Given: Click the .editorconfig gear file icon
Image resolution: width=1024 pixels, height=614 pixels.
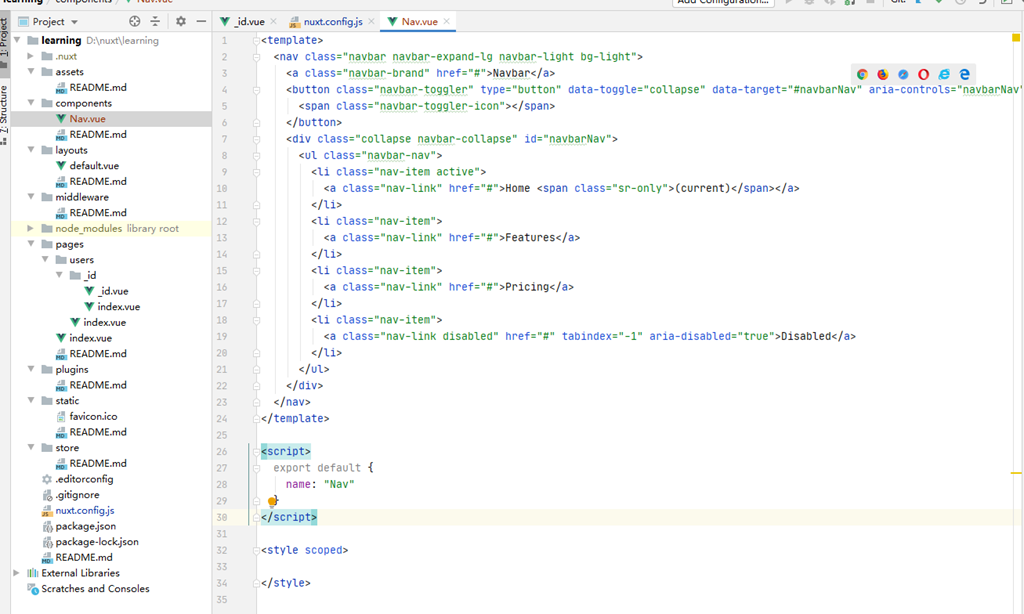Looking at the screenshot, I should 47,479.
